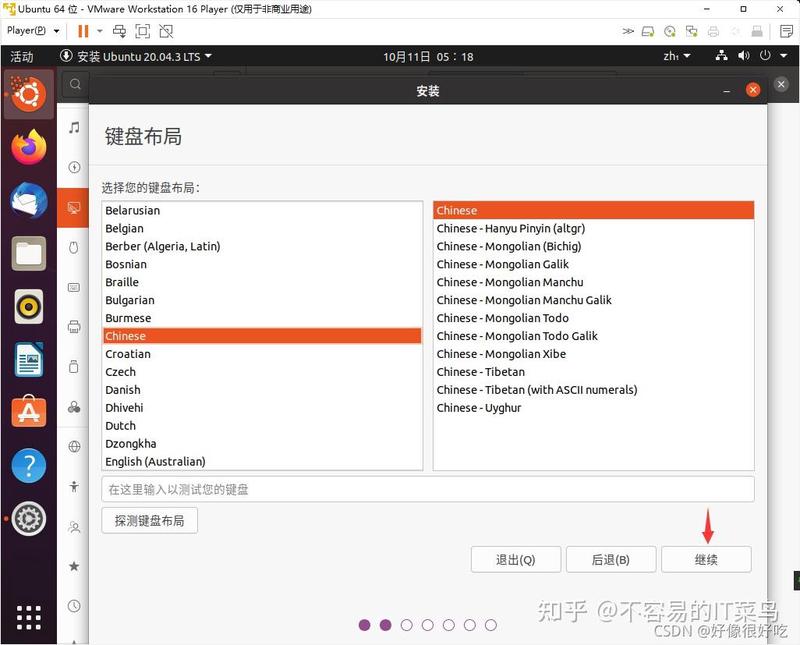Show applications grid at dock bottom
This screenshot has height=645, width=800.
(29, 618)
